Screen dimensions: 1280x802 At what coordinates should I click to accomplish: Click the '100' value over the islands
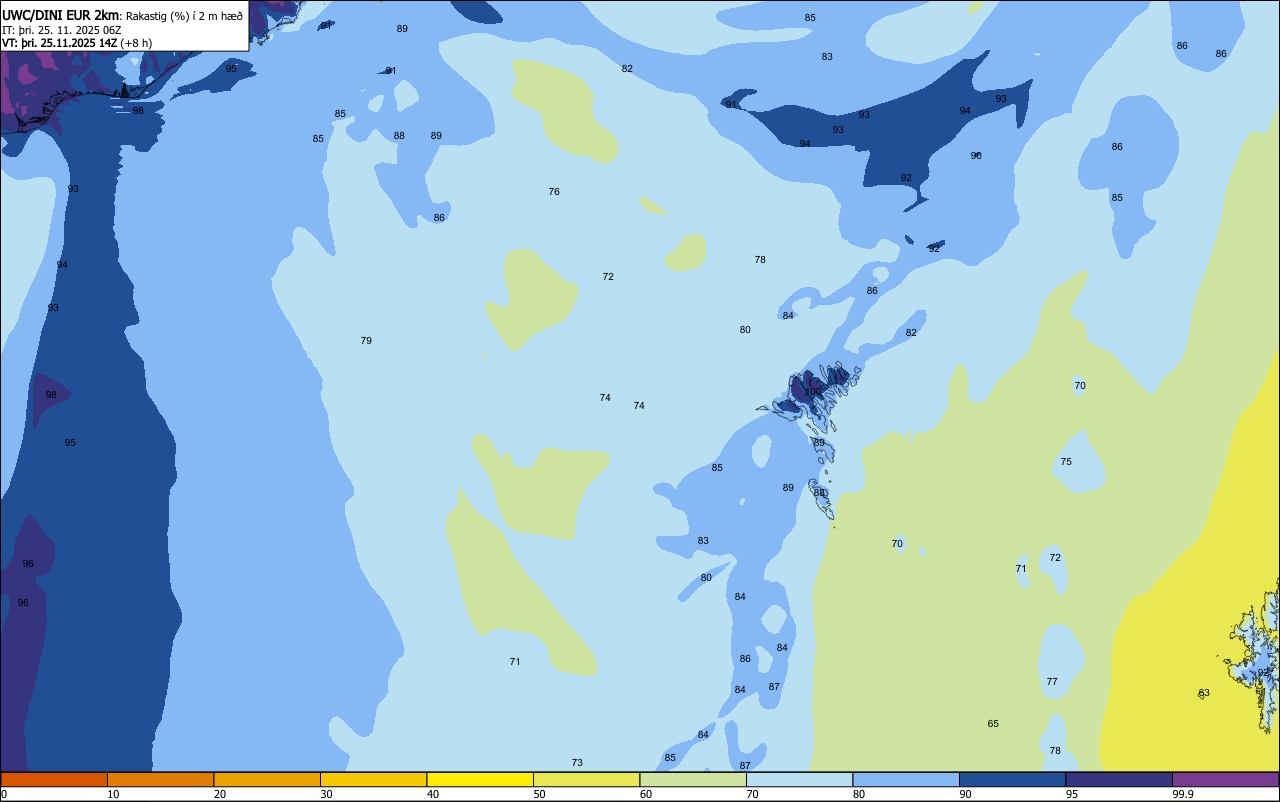pyautogui.click(x=812, y=392)
